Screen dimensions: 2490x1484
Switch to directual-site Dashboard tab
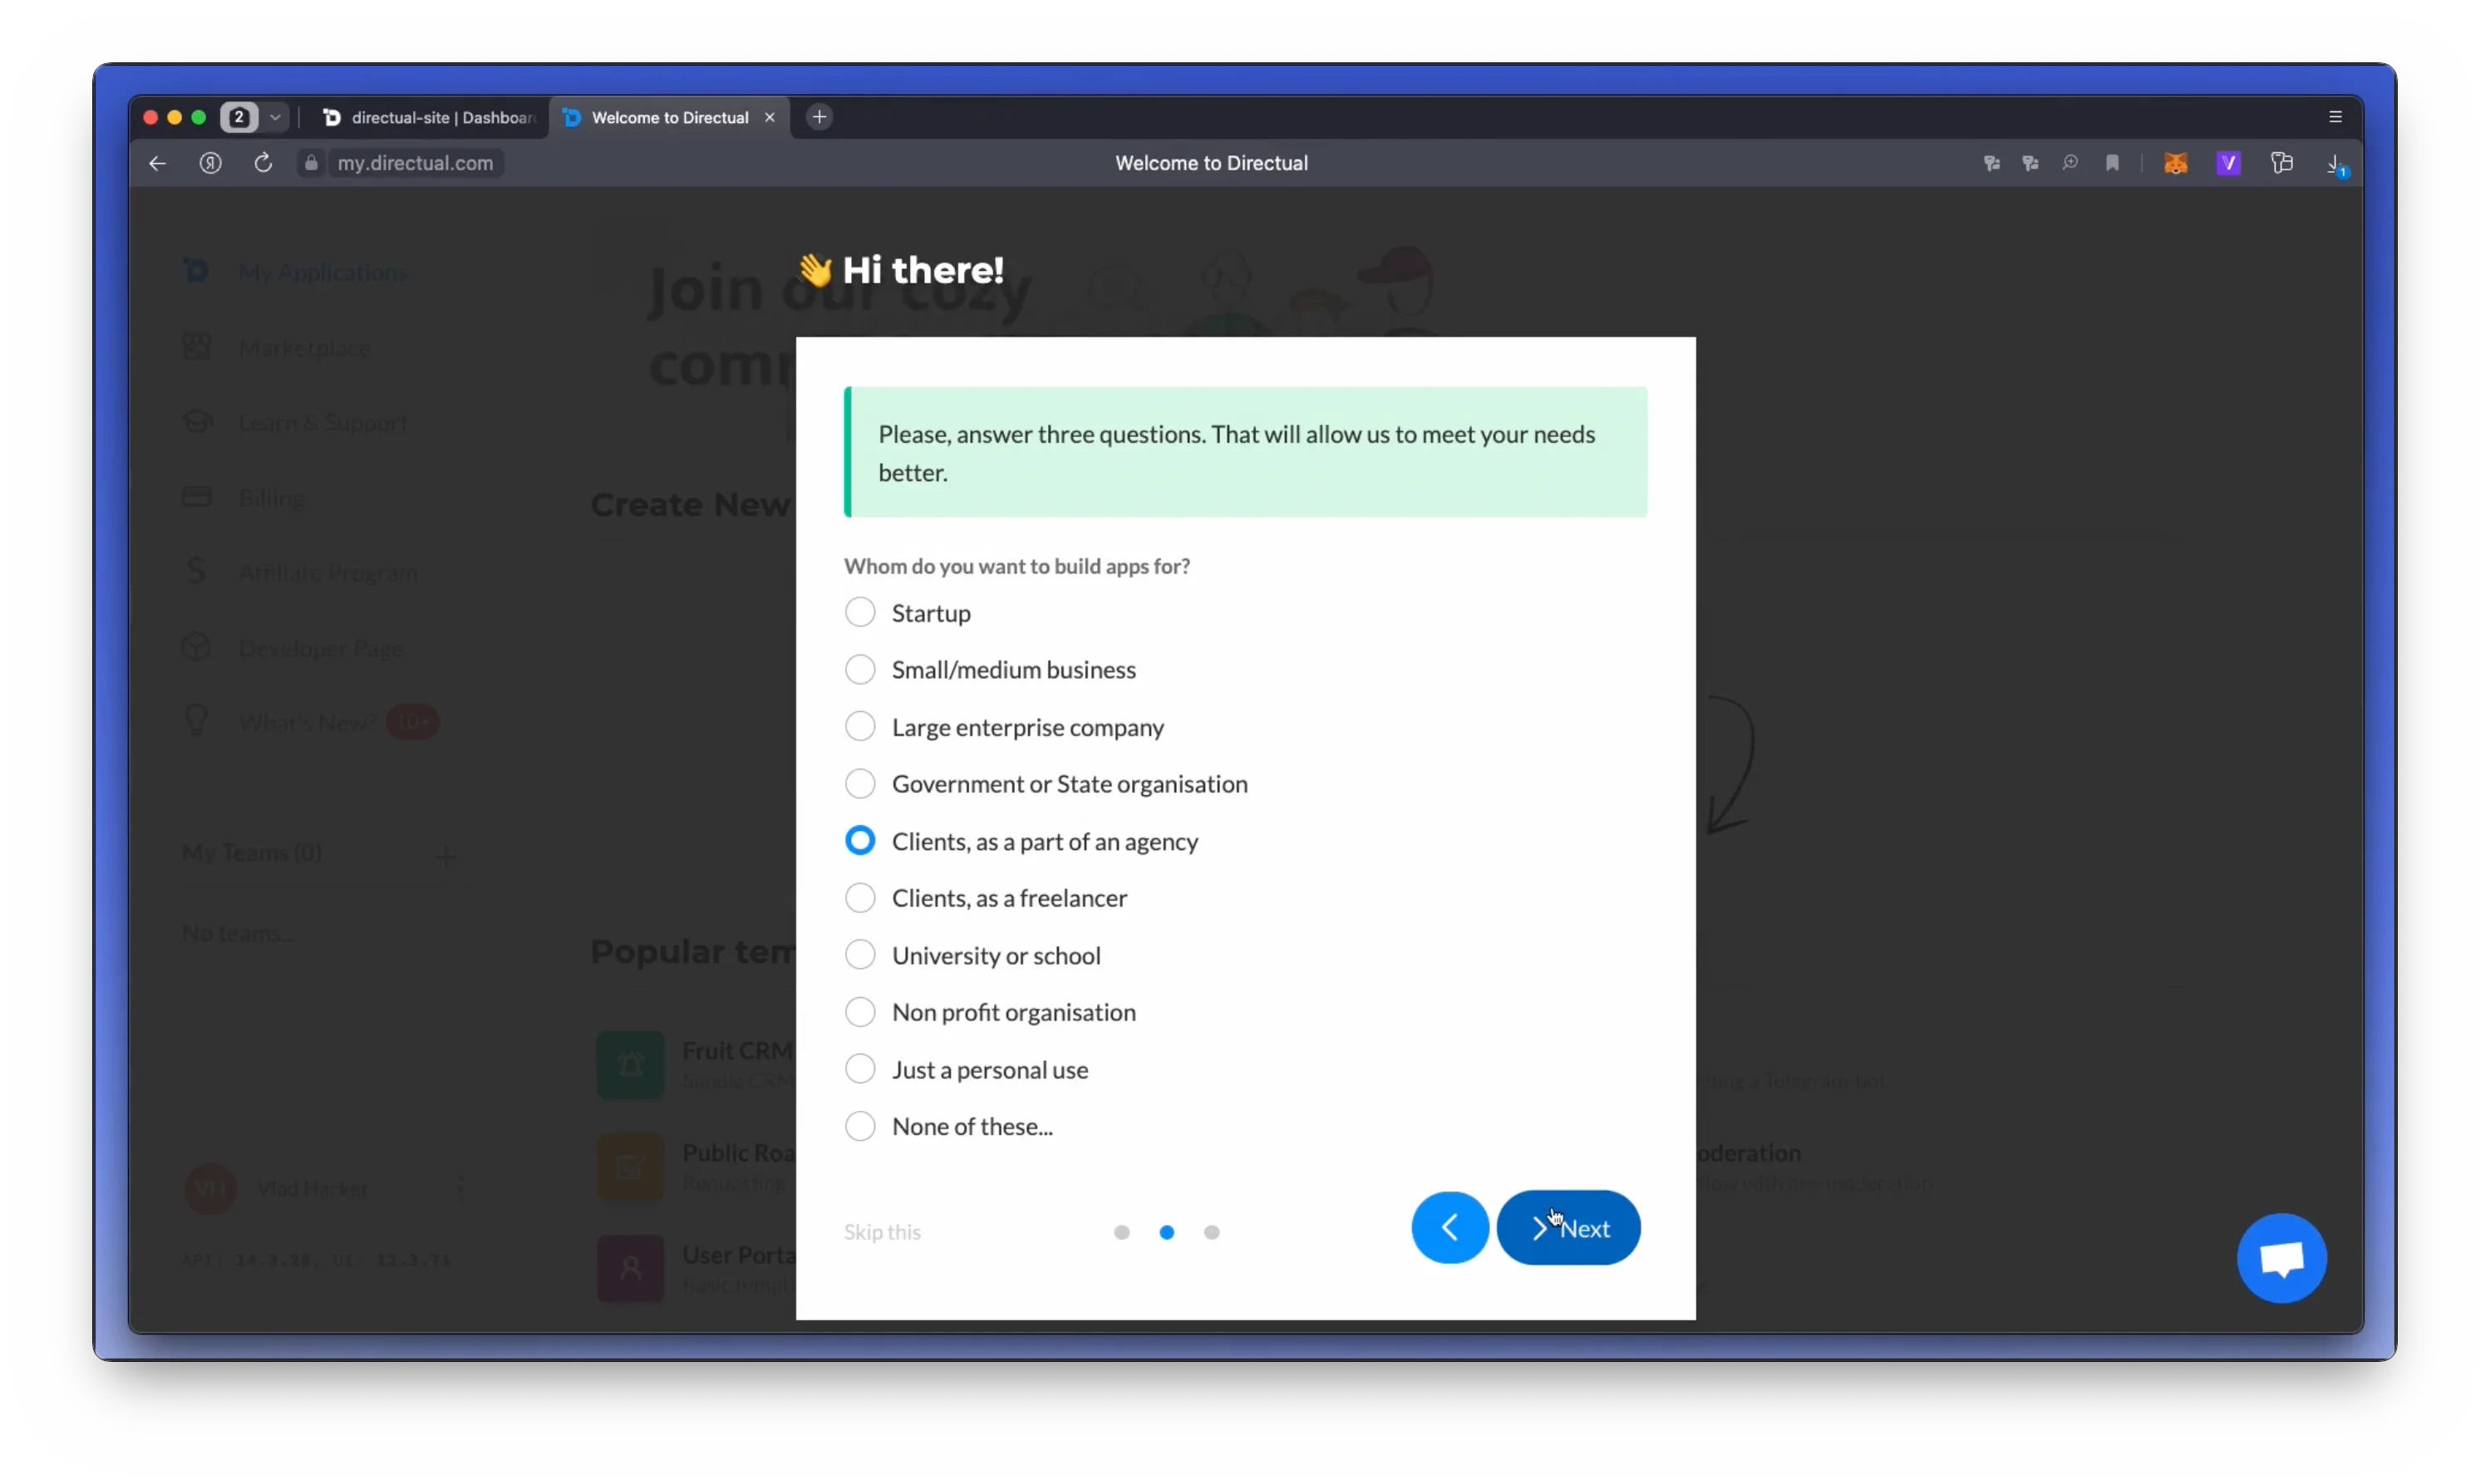coord(429,117)
